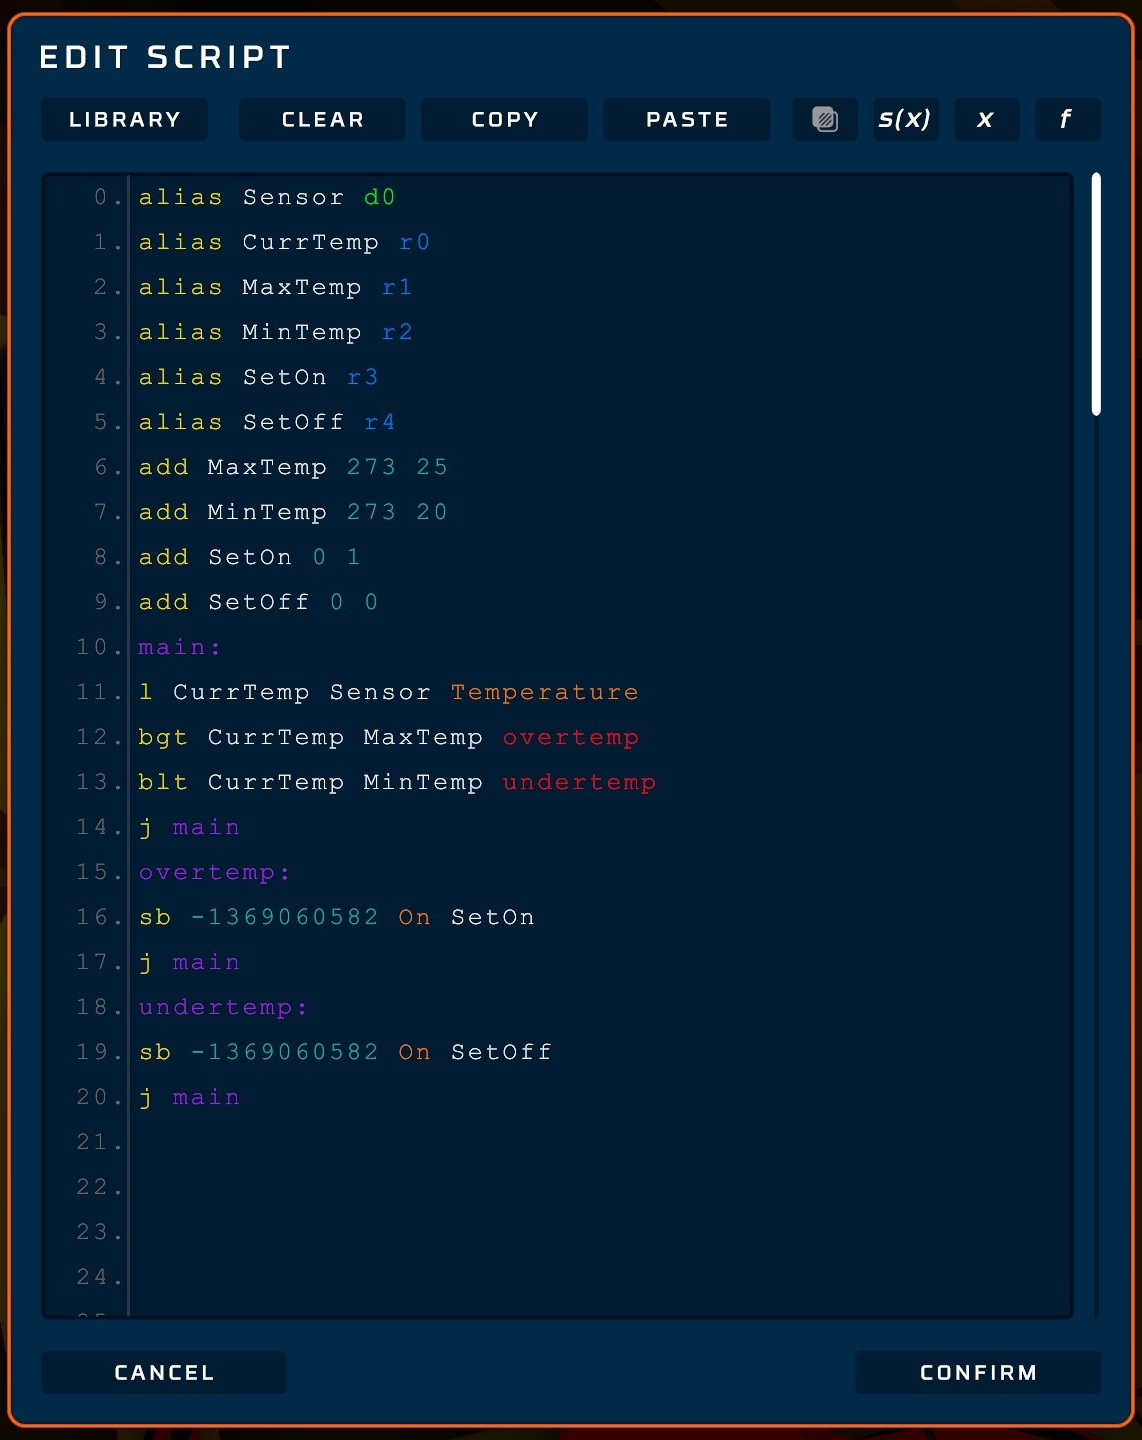Image resolution: width=1142 pixels, height=1440 pixels.
Task: Clear the entire script
Action: pyautogui.click(x=322, y=120)
